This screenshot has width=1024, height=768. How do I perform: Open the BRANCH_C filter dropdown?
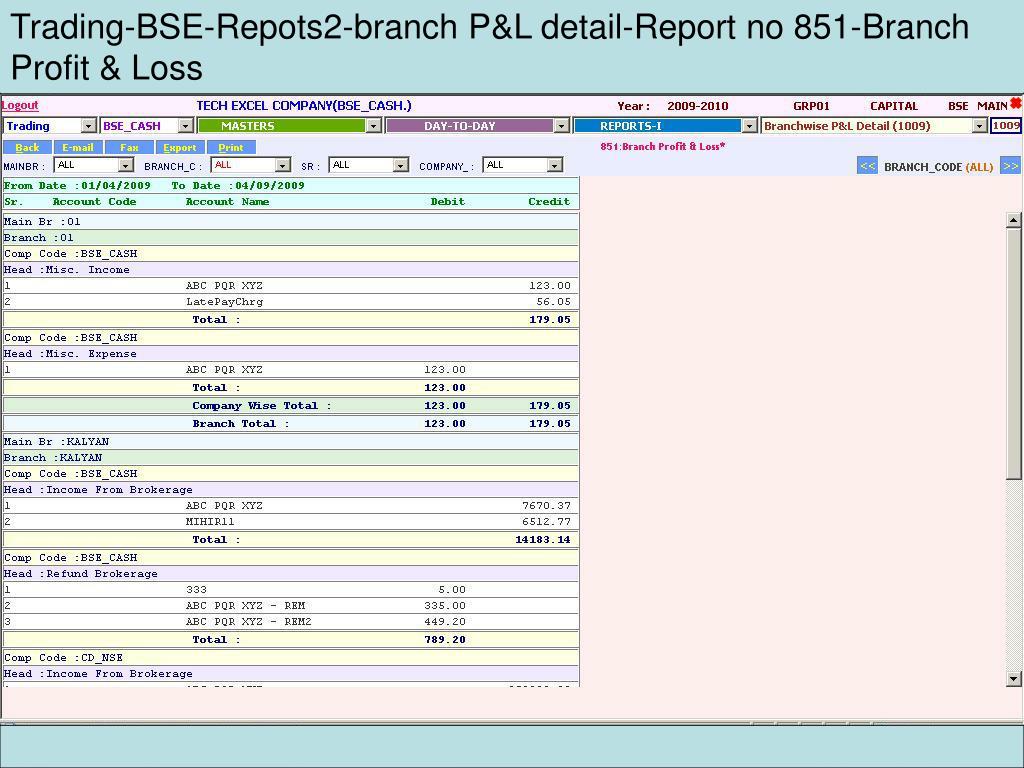click(283, 165)
